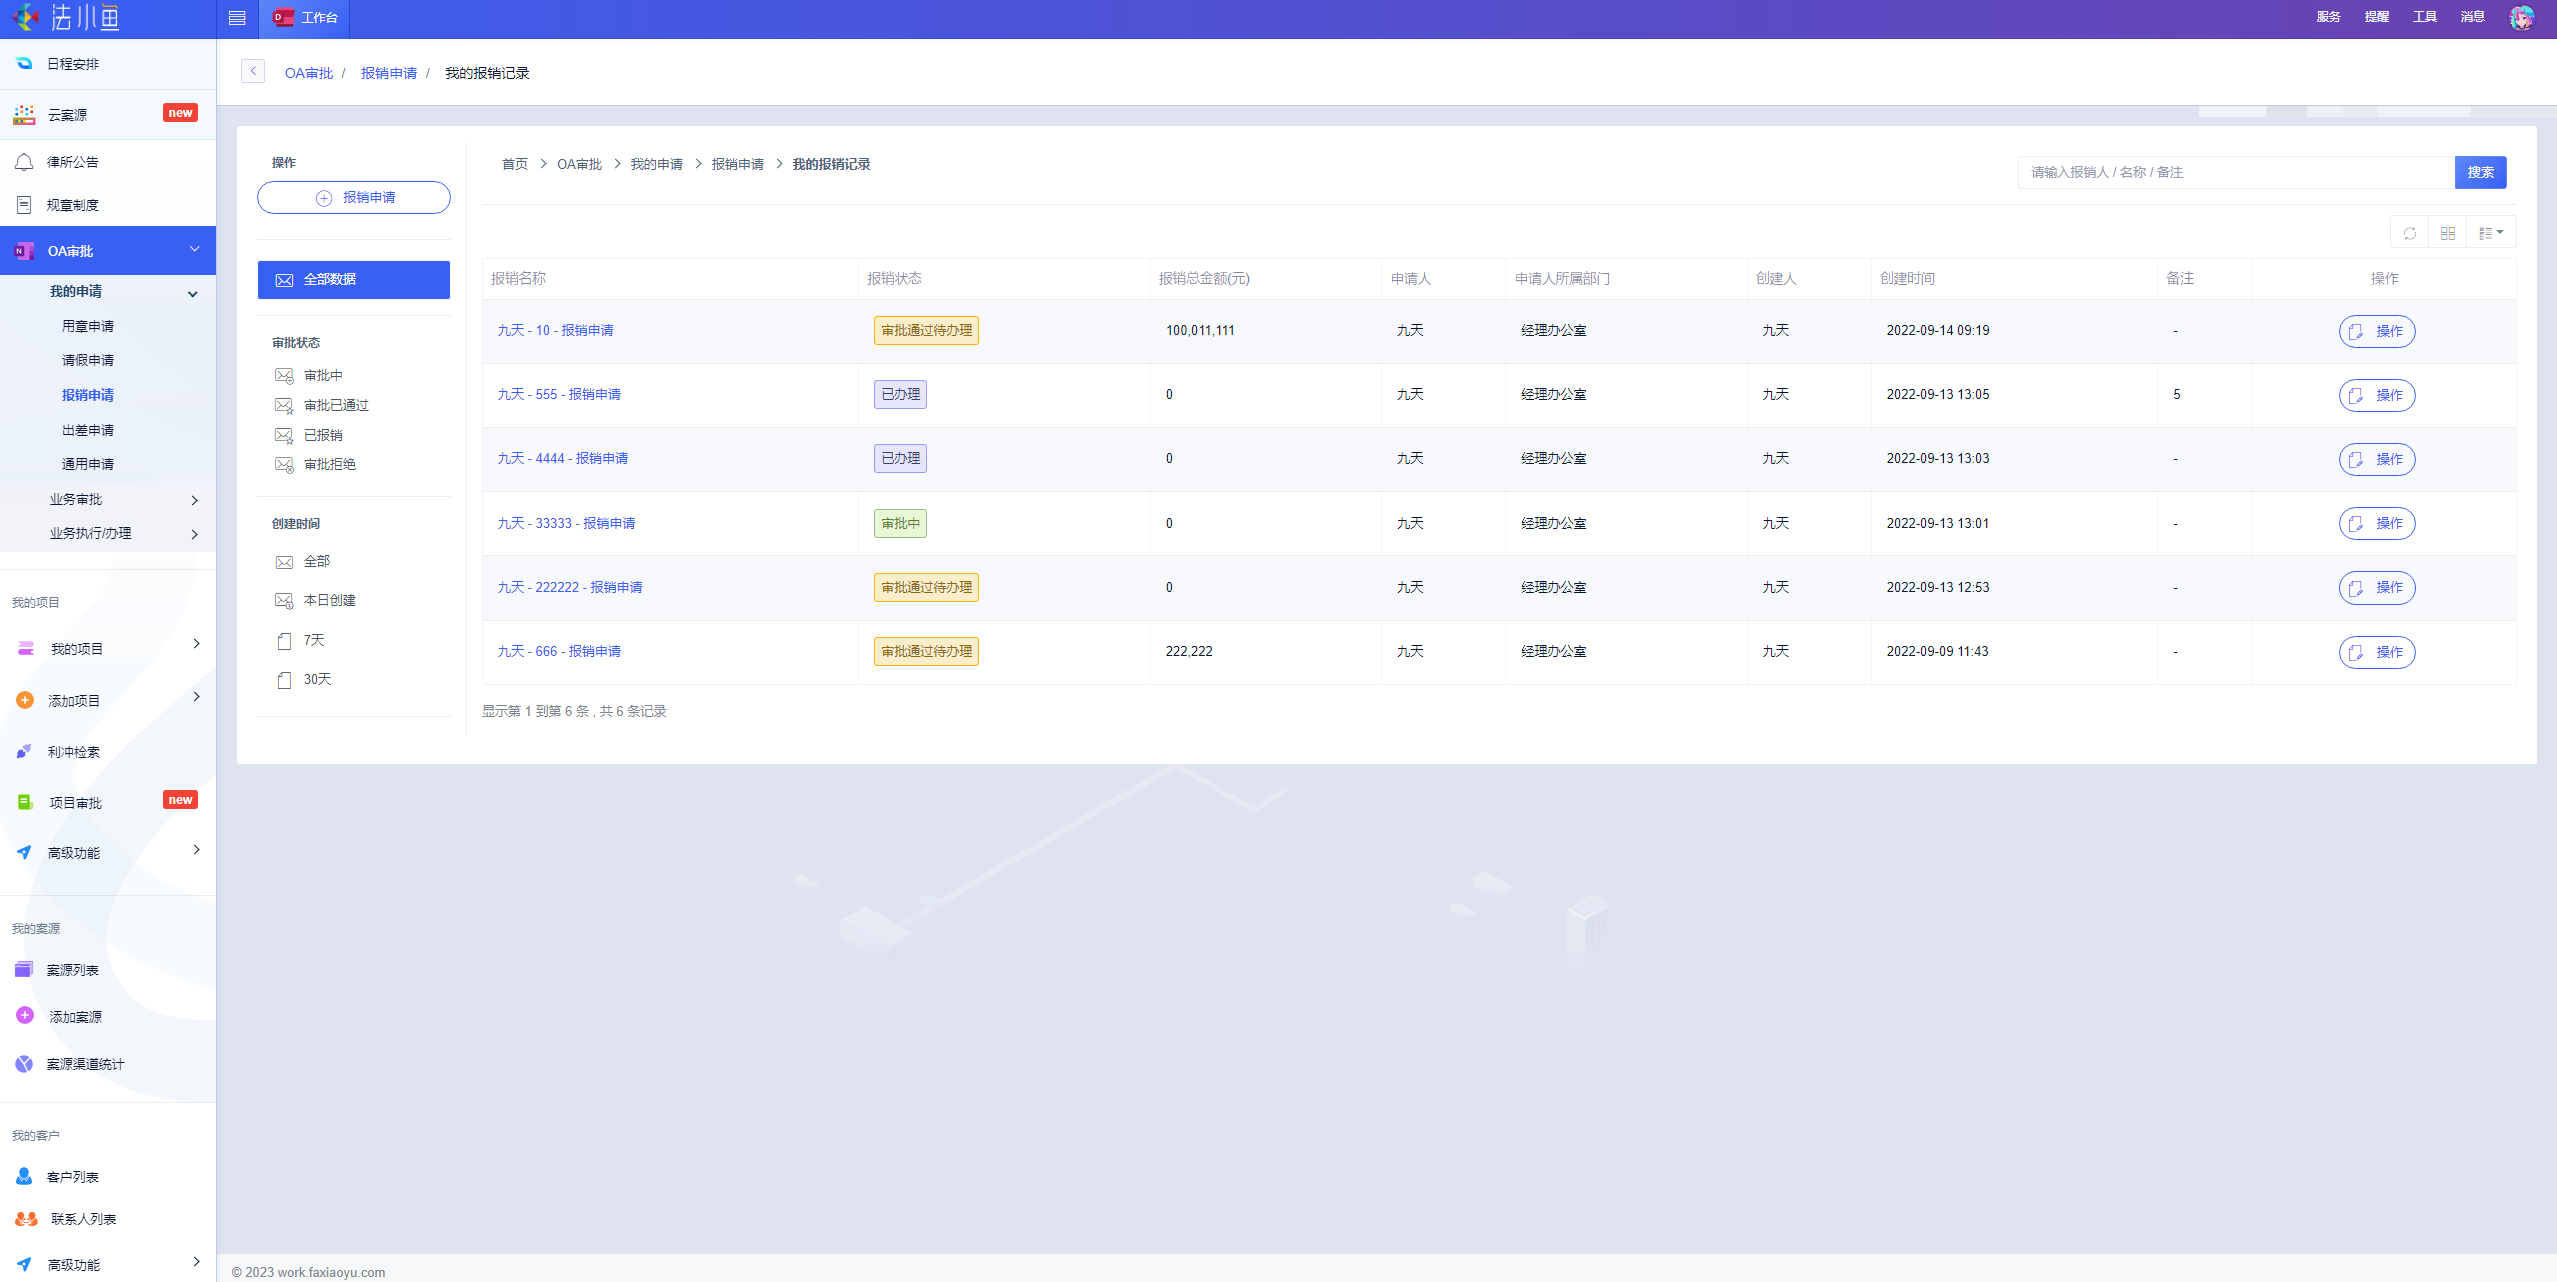Viewport: 2557px width, 1282px height.
Task: Click the back arrow beside OA审批 breadcrumb
Action: pos(253,71)
